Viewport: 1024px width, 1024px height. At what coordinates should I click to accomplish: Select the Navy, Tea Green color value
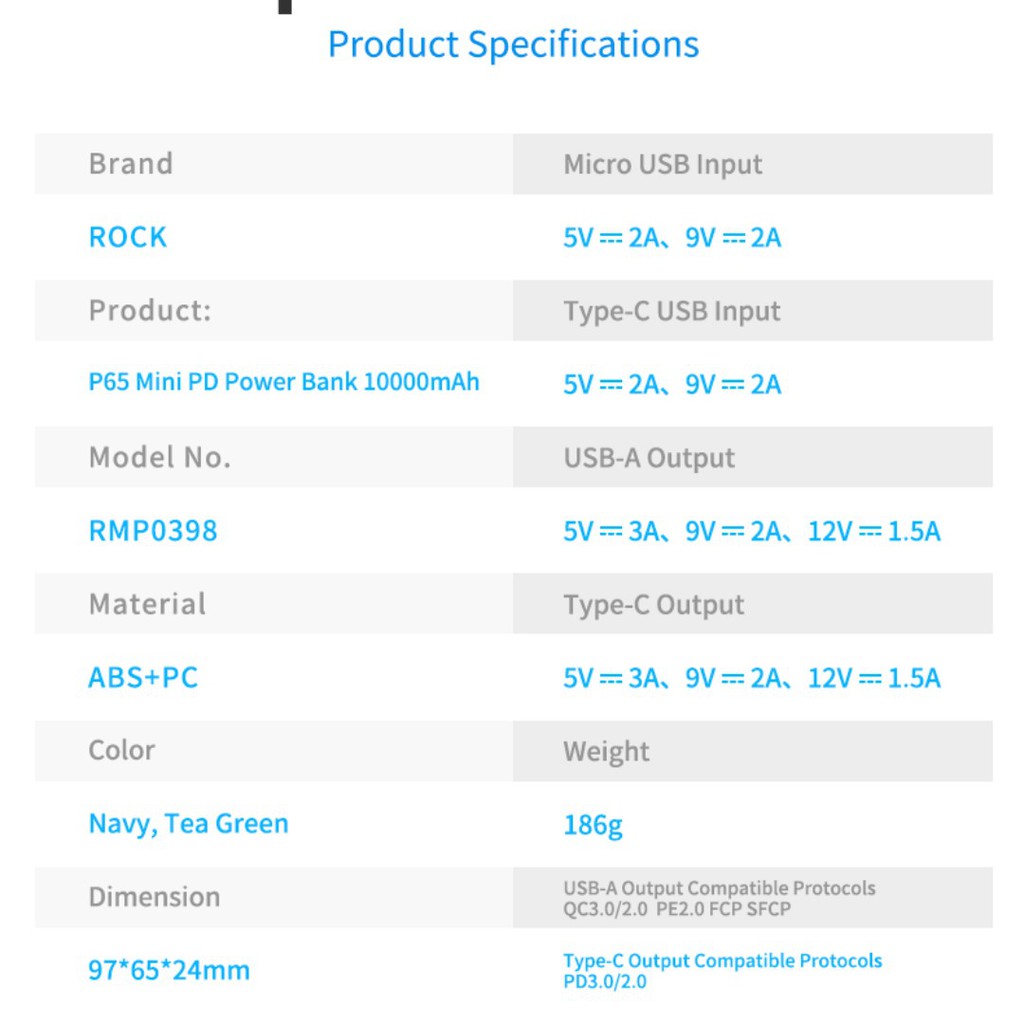pyautogui.click(x=188, y=824)
